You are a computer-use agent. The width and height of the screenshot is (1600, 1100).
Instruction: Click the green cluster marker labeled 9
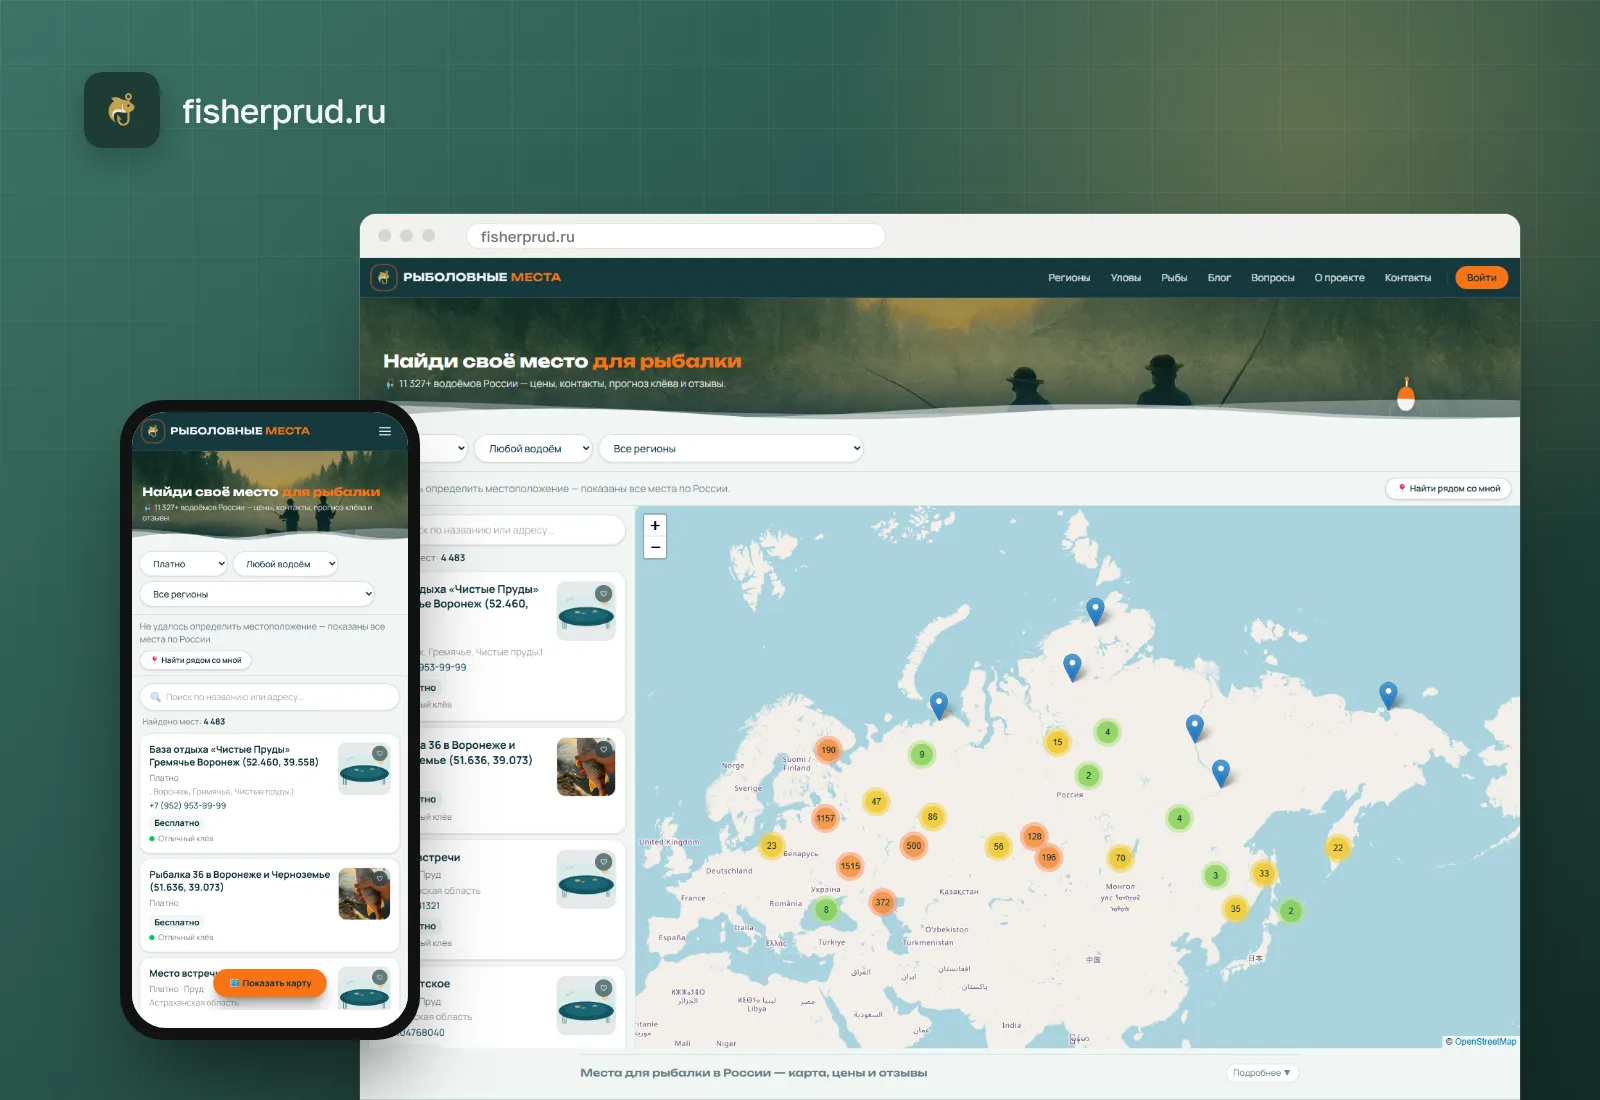(922, 754)
